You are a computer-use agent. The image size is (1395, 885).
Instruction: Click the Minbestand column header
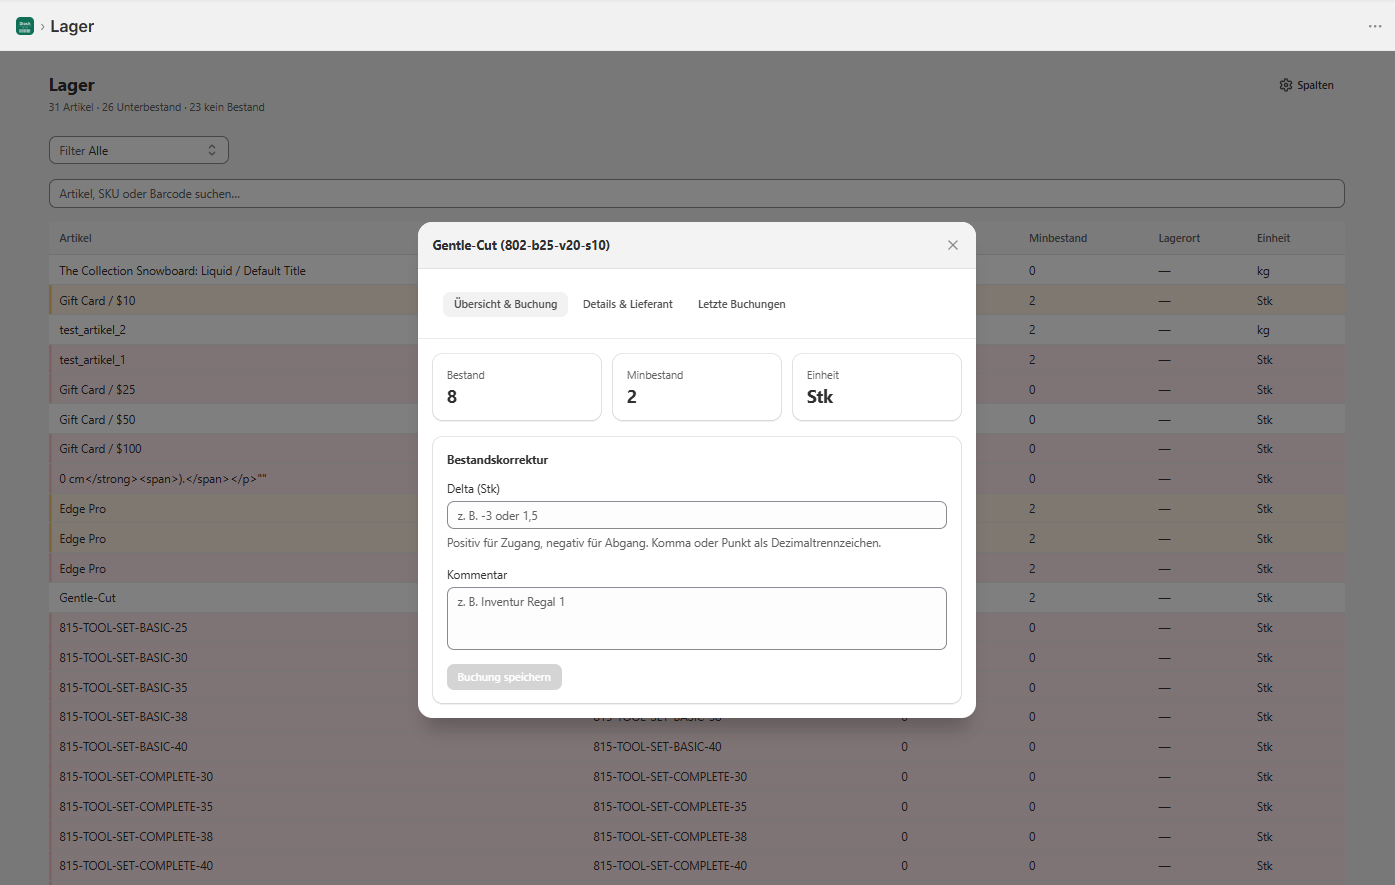(x=1058, y=238)
